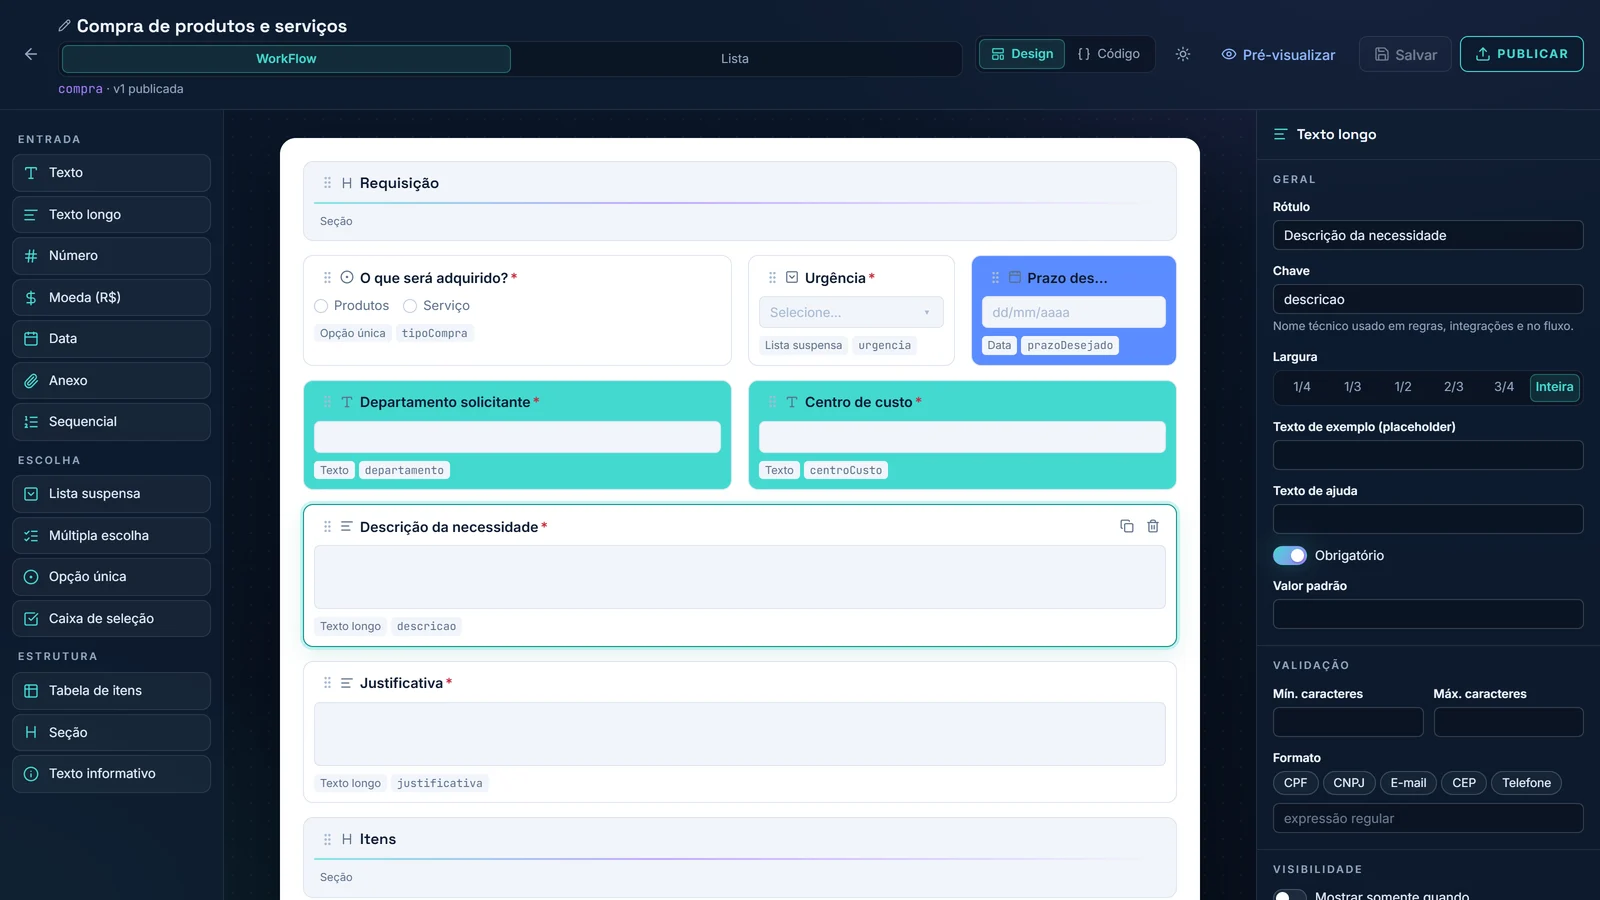Click the pencil icon beside the form title

pyautogui.click(x=64, y=26)
